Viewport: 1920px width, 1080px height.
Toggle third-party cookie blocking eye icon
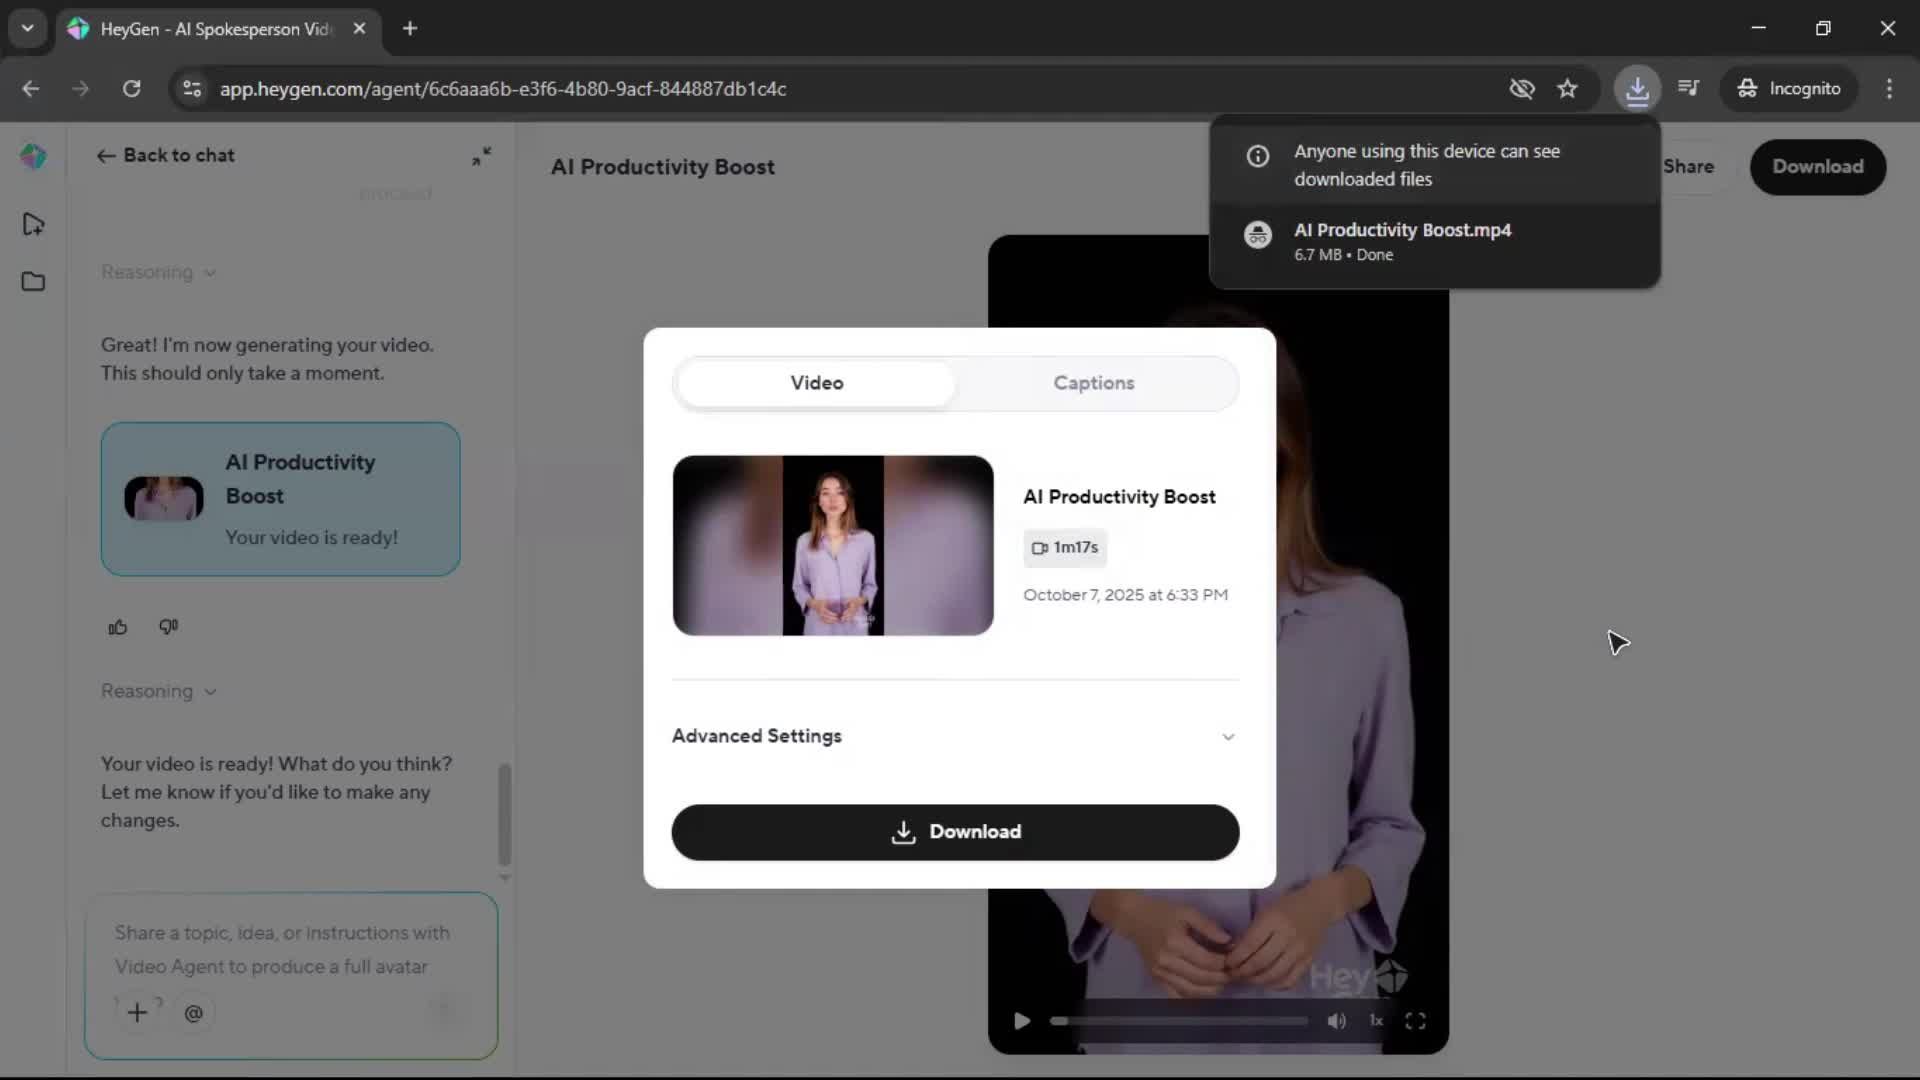click(x=1521, y=89)
